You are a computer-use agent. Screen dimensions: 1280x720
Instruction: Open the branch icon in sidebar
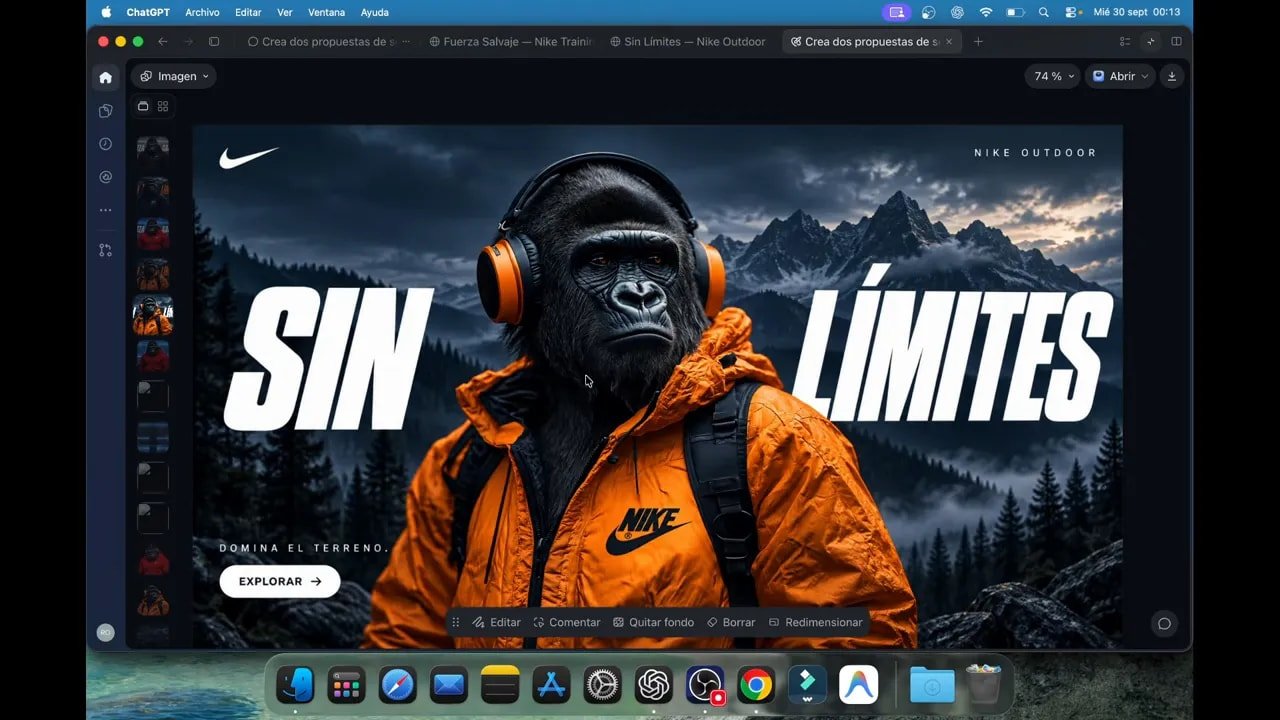(x=105, y=250)
